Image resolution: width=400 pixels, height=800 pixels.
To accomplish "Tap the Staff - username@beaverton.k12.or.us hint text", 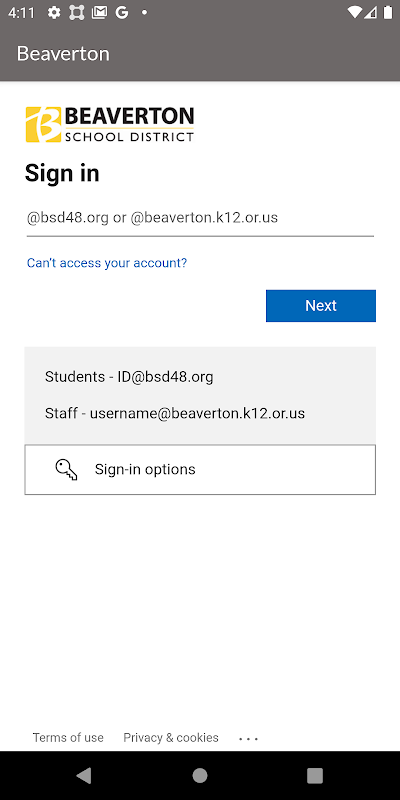I will point(175,413).
